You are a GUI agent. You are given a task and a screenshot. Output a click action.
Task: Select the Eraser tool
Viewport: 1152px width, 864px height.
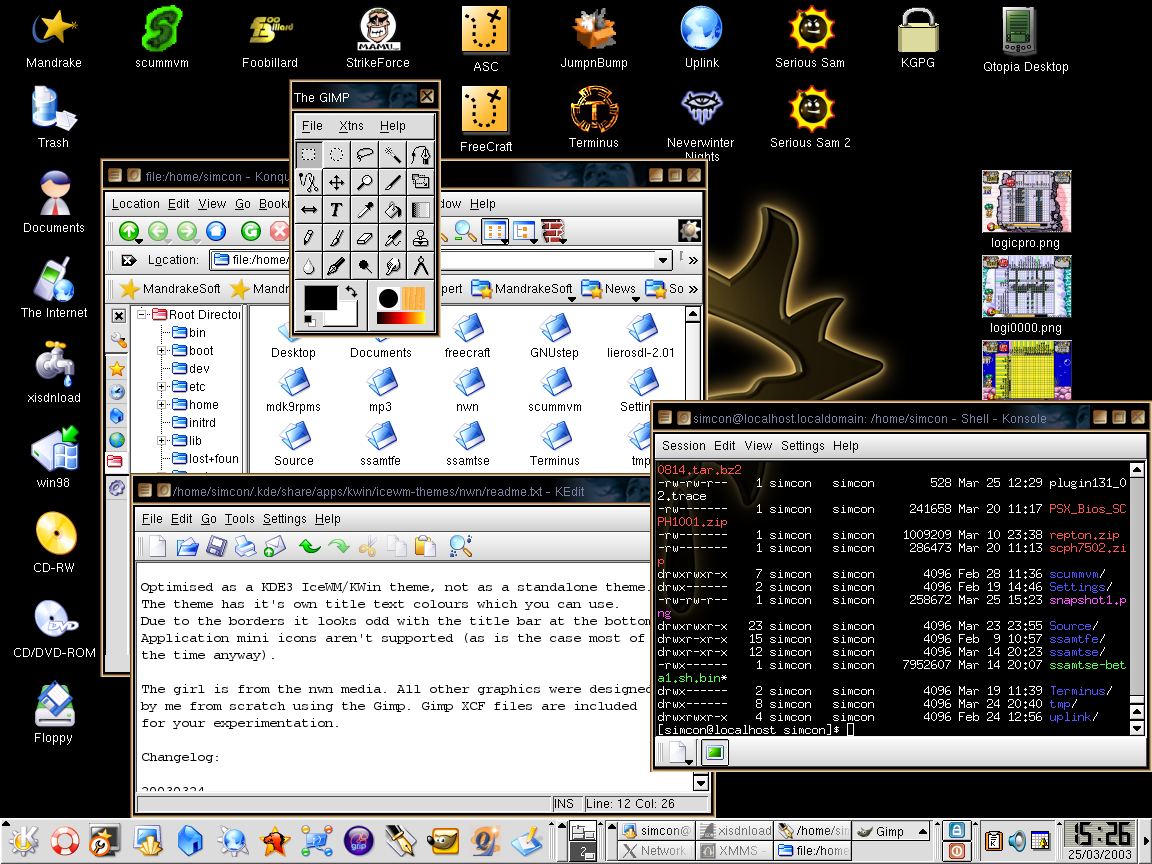pyautogui.click(x=364, y=238)
